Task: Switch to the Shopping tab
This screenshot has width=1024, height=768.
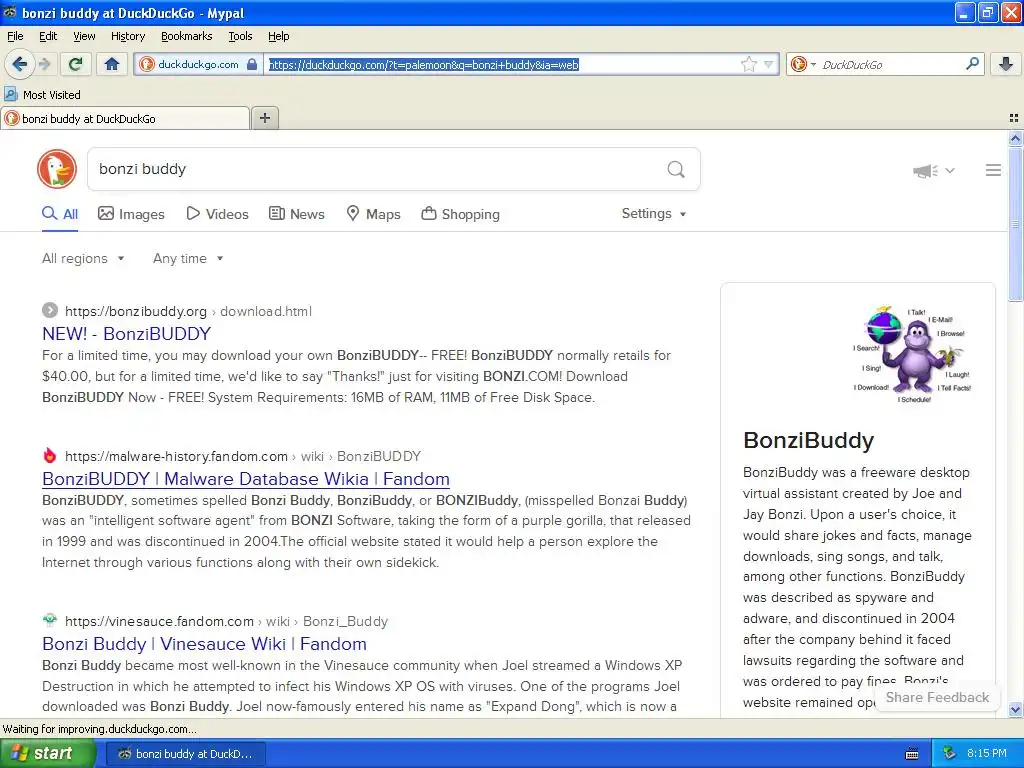Action: coord(460,214)
